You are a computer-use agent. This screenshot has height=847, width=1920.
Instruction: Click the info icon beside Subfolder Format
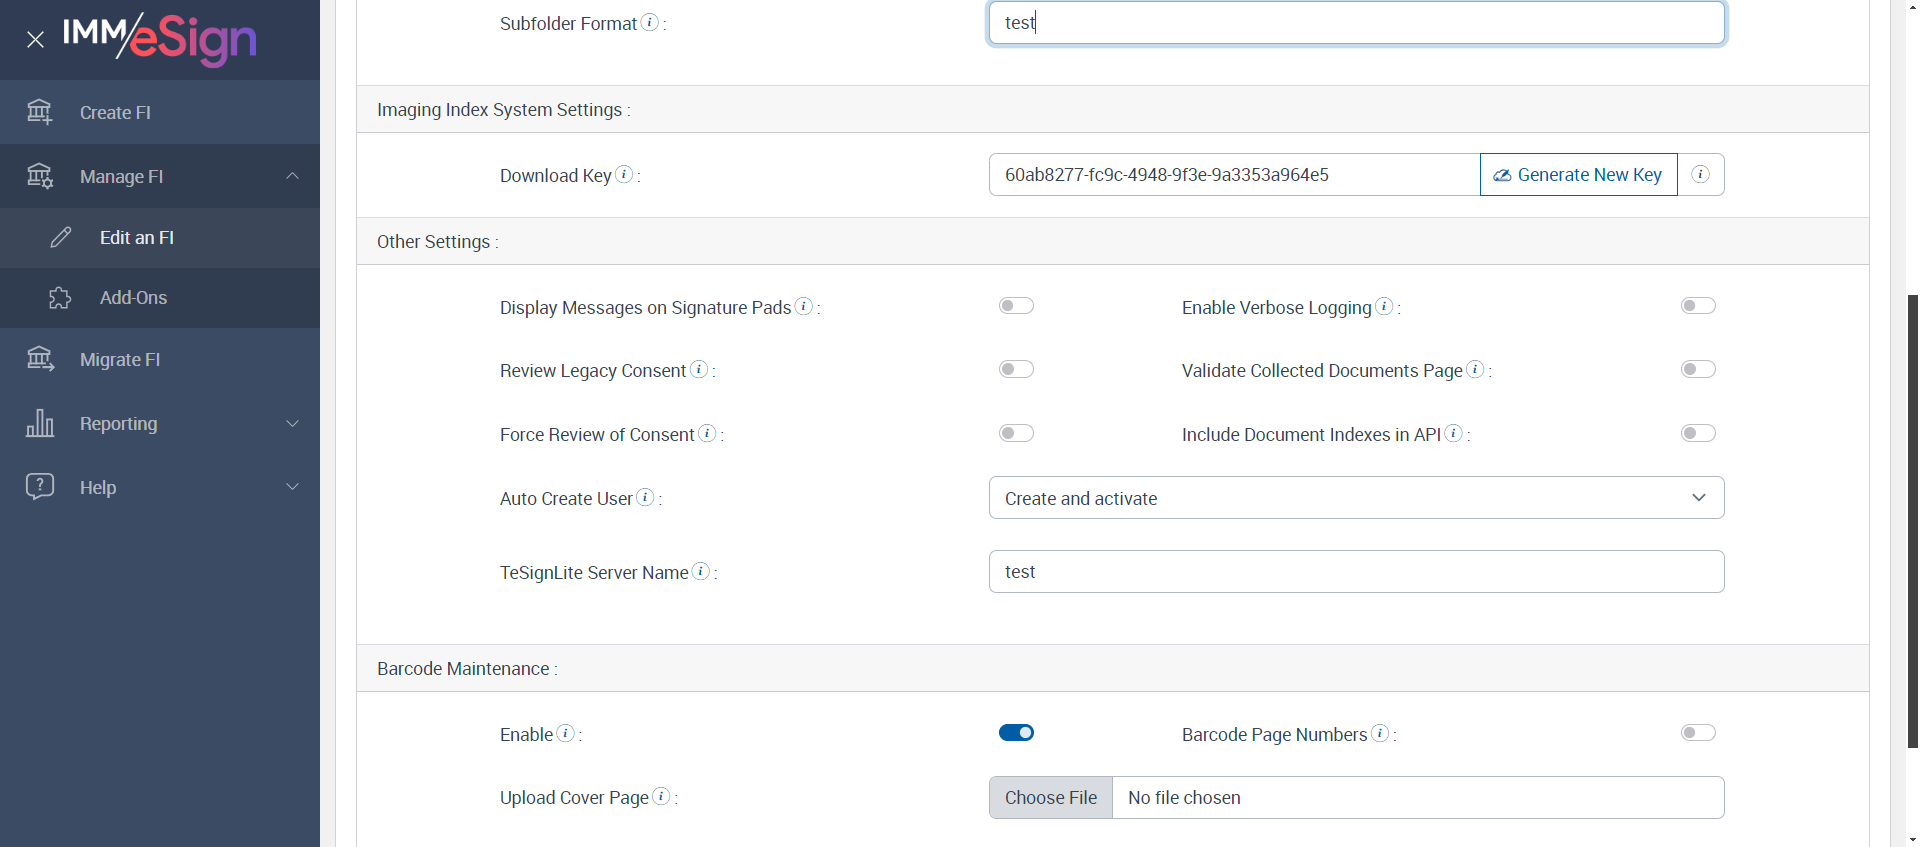(x=650, y=22)
